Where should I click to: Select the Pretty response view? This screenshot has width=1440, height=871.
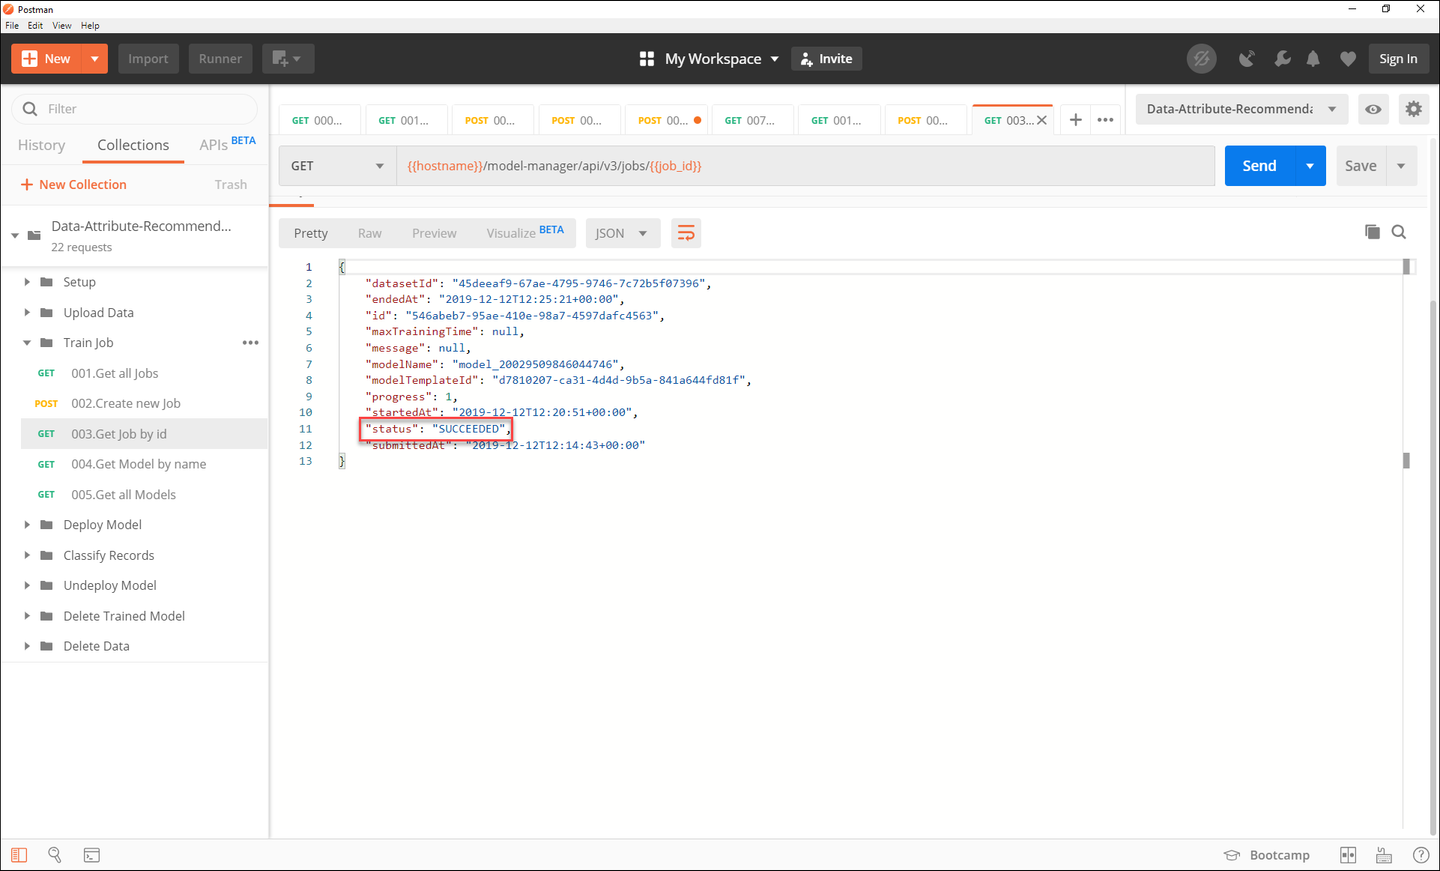point(311,233)
